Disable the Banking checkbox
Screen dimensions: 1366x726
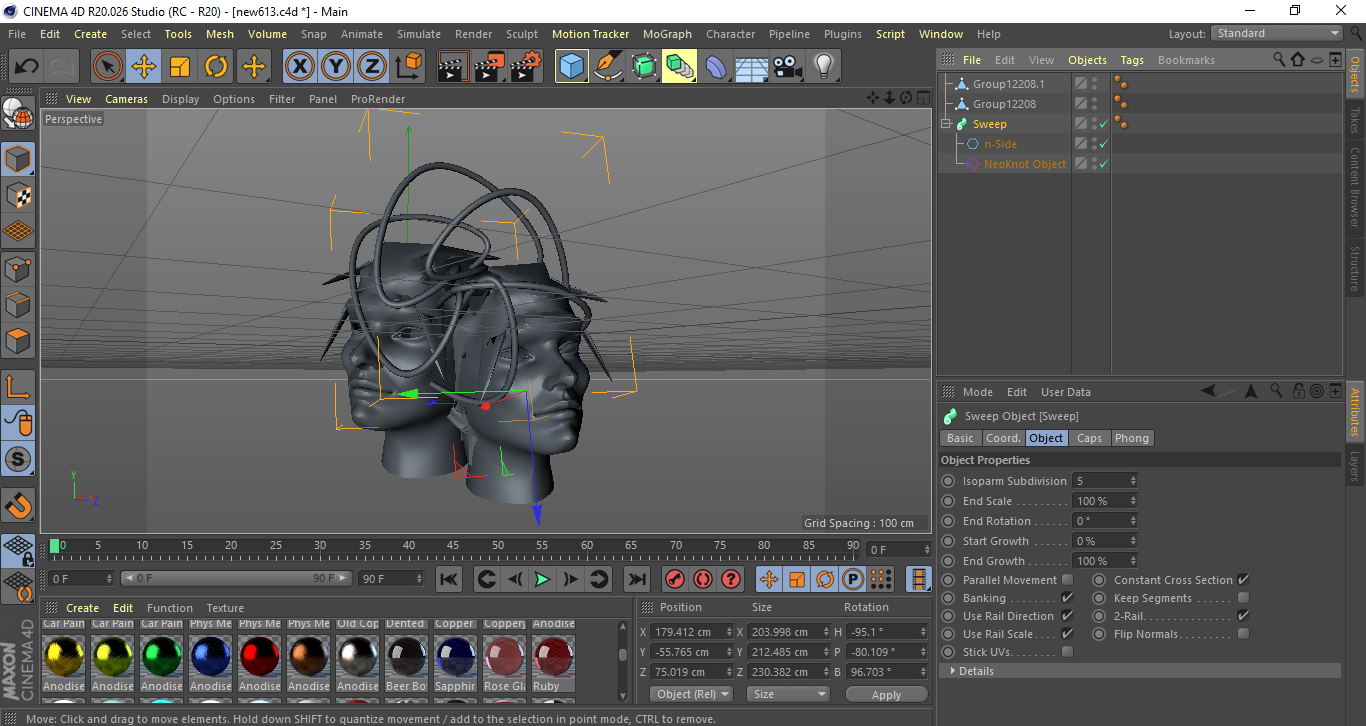point(1067,598)
